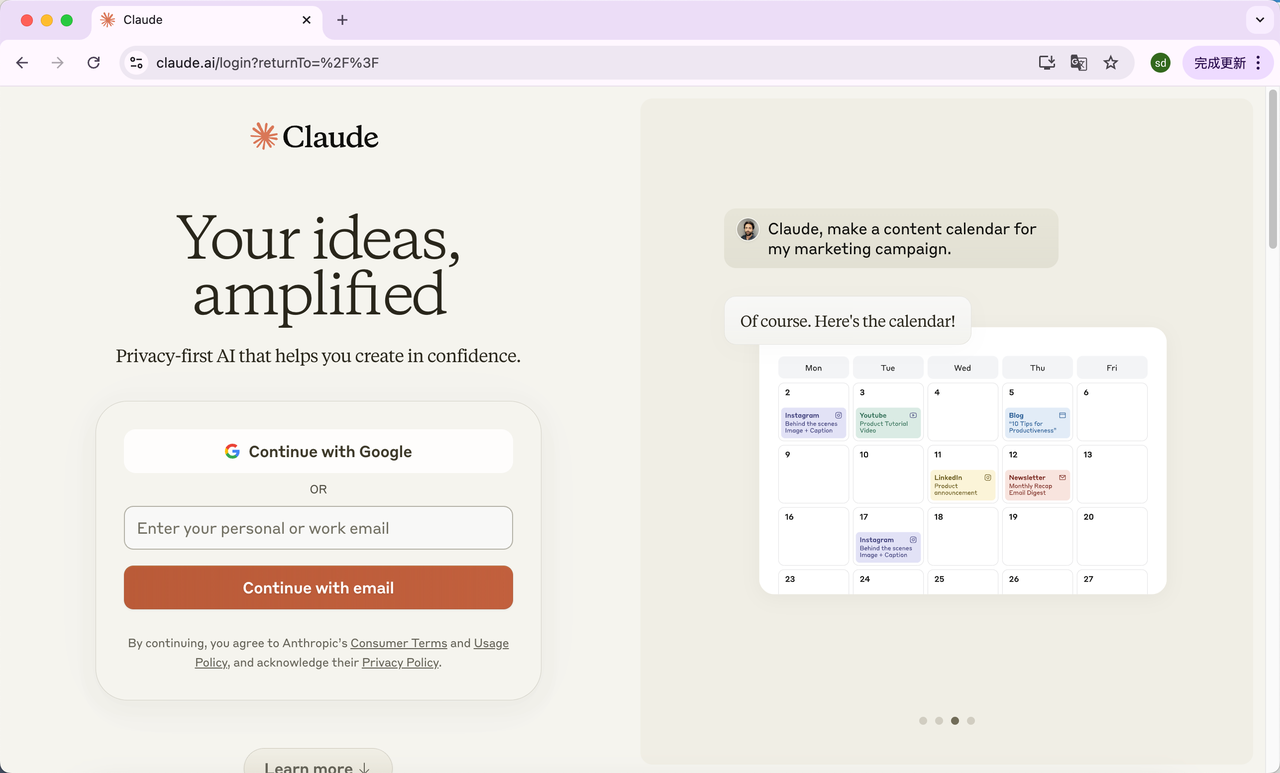Image resolution: width=1280 pixels, height=773 pixels.
Task: Select the third carousel dot
Action: (x=955, y=720)
